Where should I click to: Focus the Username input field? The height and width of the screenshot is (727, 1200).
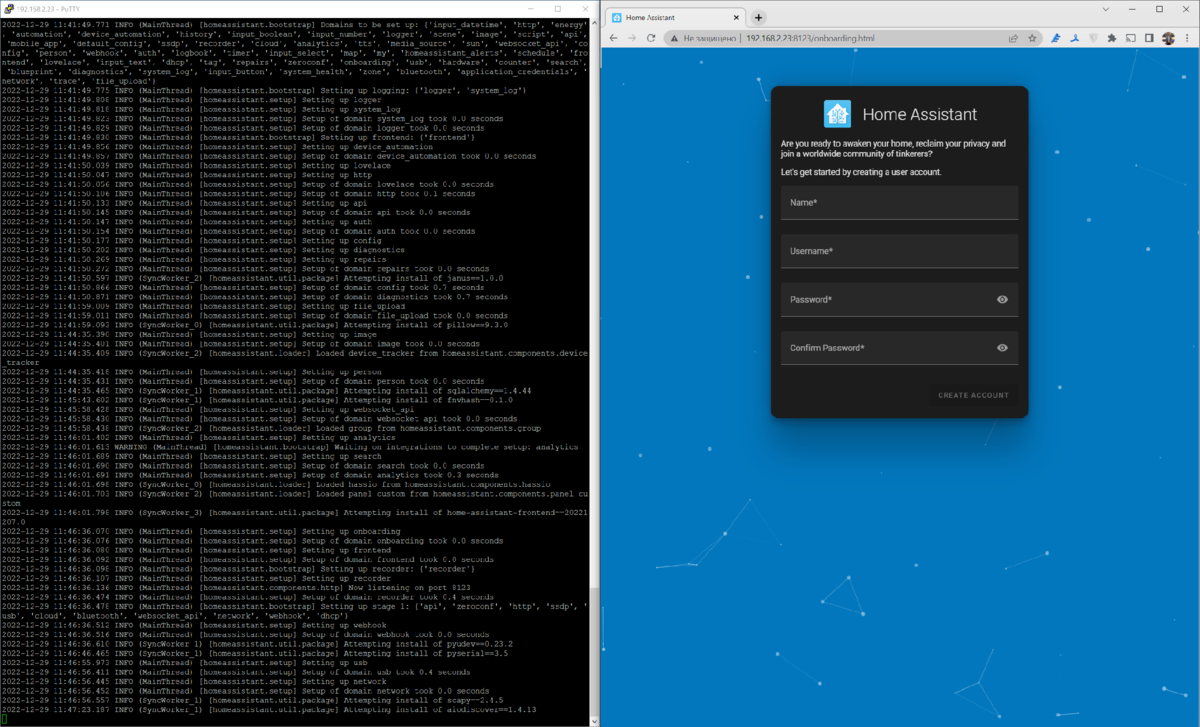(900, 251)
